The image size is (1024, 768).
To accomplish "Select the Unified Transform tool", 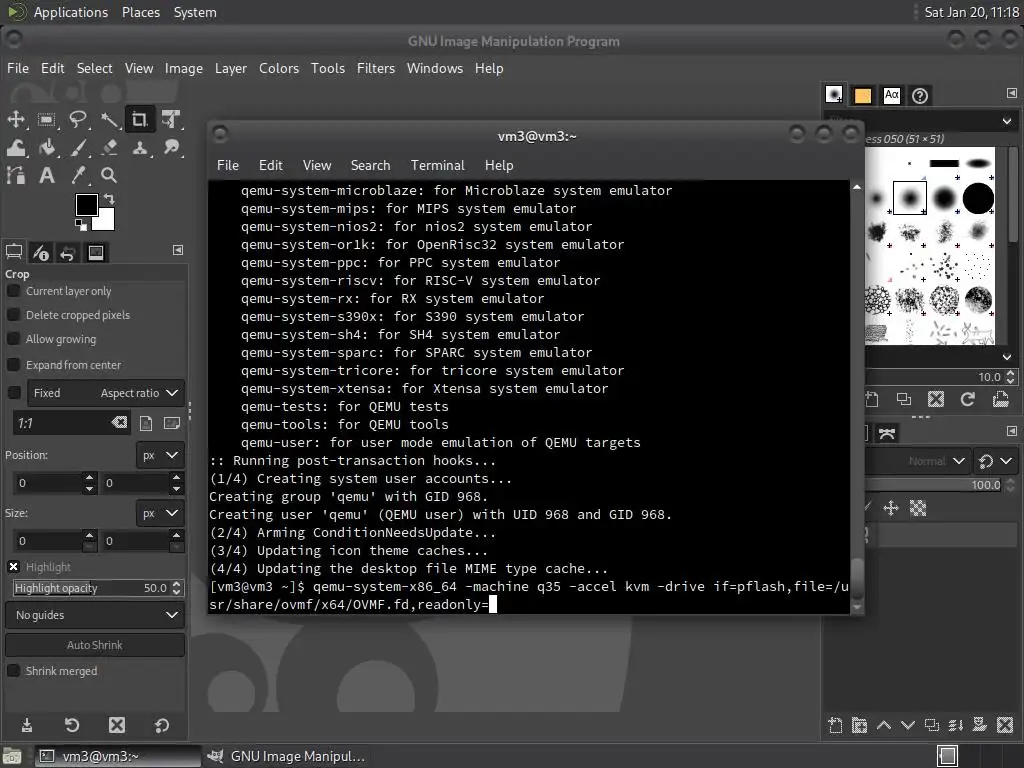I will [171, 120].
